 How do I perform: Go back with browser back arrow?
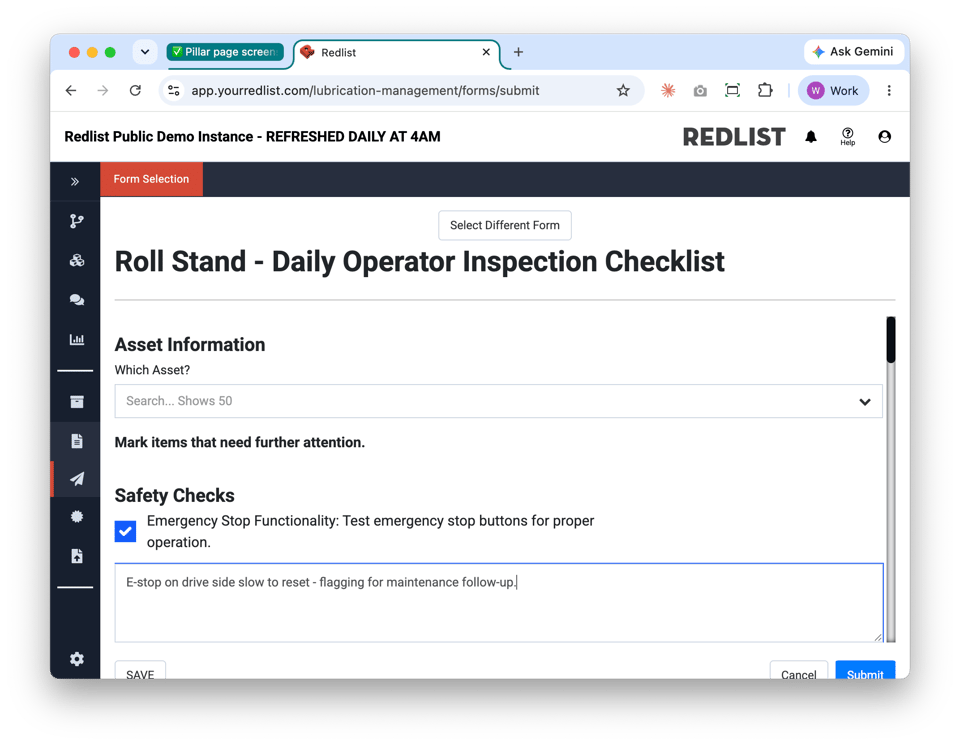point(71,91)
